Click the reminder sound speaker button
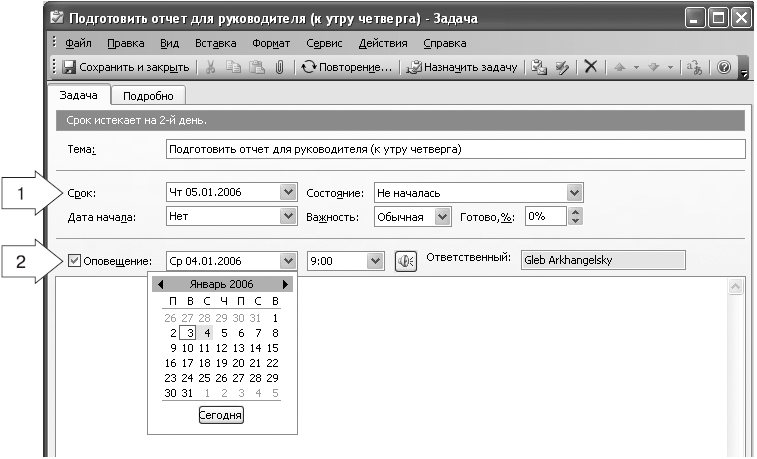This screenshot has width=757, height=459. click(x=405, y=260)
